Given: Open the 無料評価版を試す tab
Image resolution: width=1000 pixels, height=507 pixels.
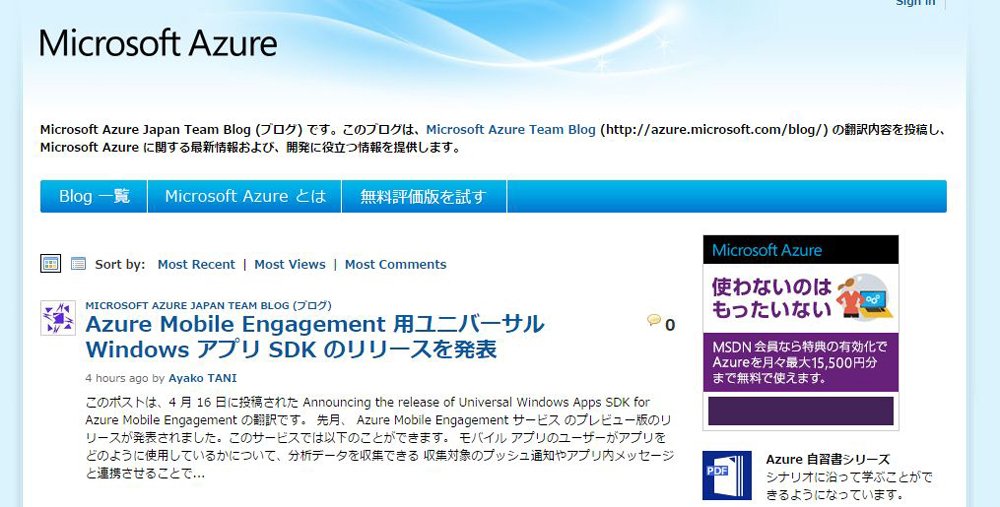Looking at the screenshot, I should tap(424, 196).
